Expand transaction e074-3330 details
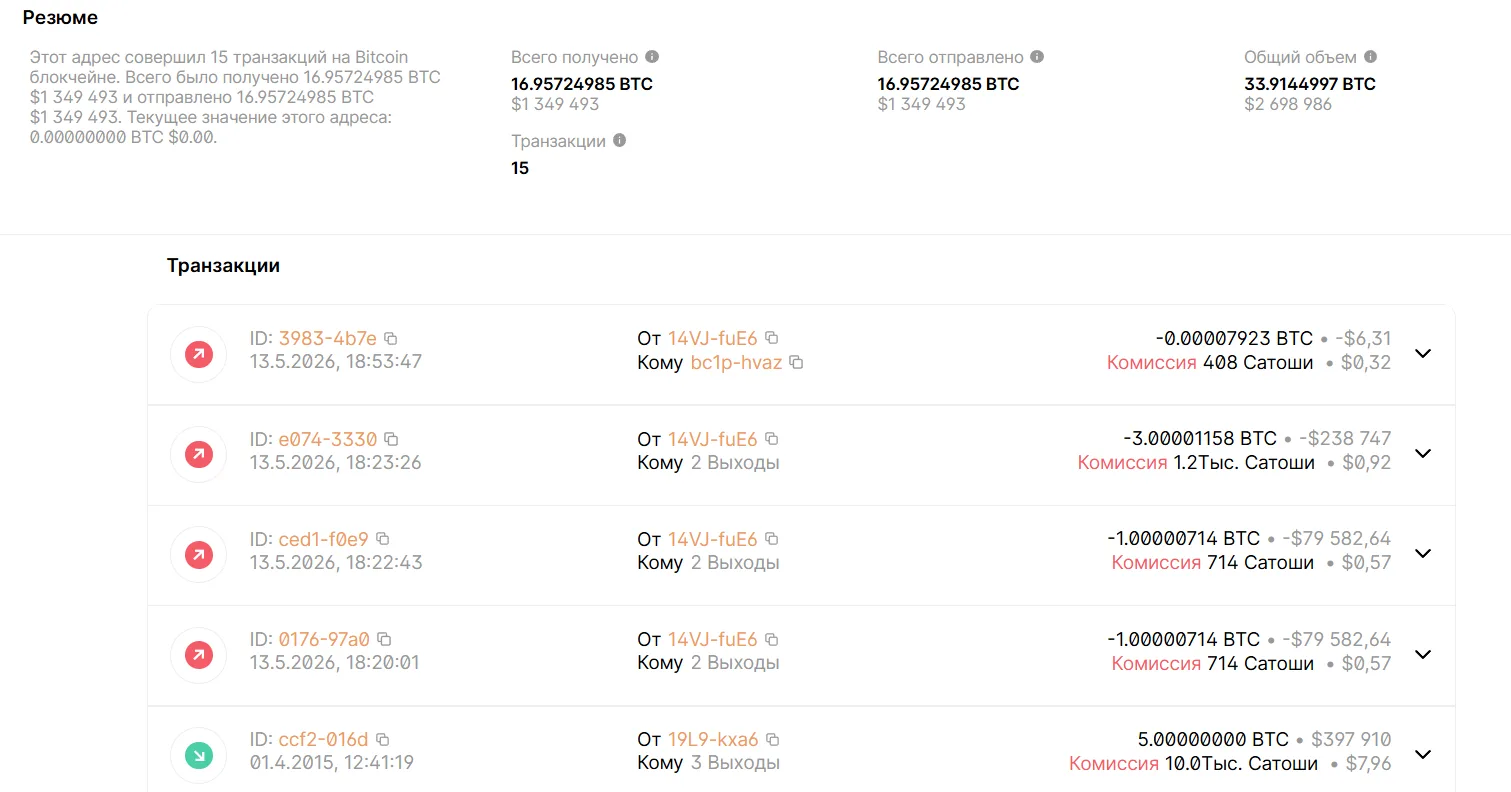The image size is (1511, 792). [1423, 453]
